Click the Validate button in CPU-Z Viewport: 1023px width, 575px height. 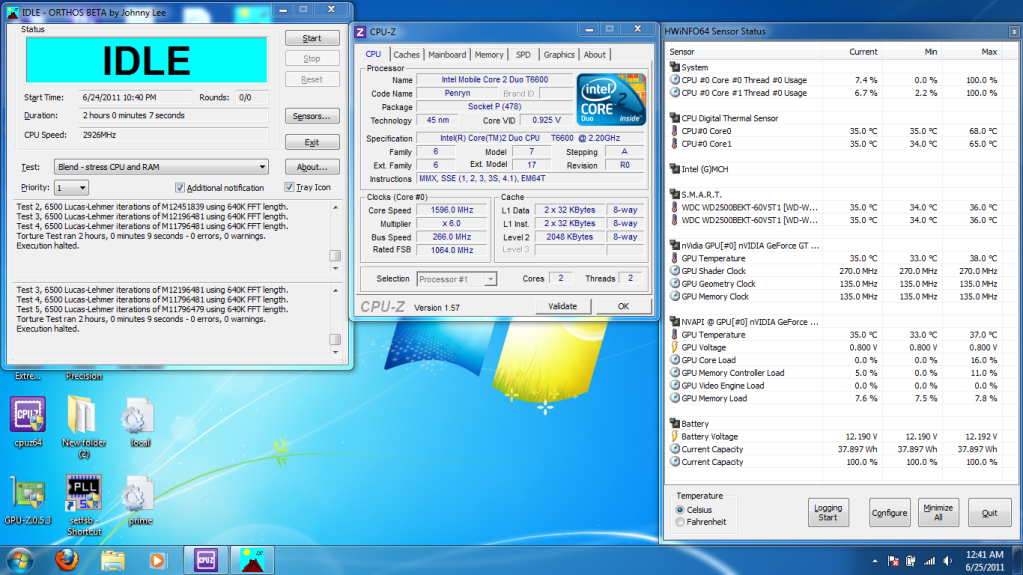pos(562,306)
